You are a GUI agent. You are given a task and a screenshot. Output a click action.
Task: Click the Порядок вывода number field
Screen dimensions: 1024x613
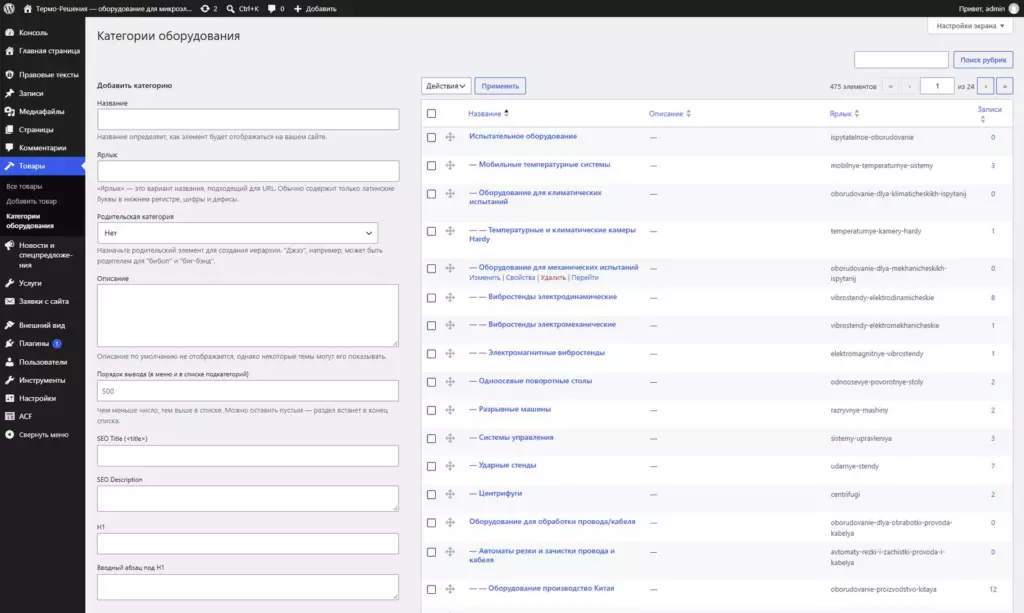click(x=248, y=390)
